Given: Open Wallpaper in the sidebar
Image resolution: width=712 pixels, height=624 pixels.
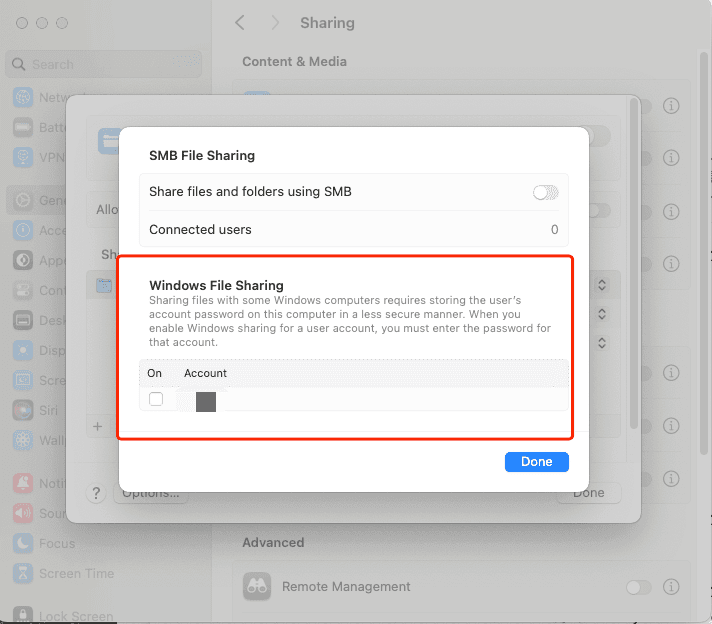Looking at the screenshot, I should tap(40, 440).
